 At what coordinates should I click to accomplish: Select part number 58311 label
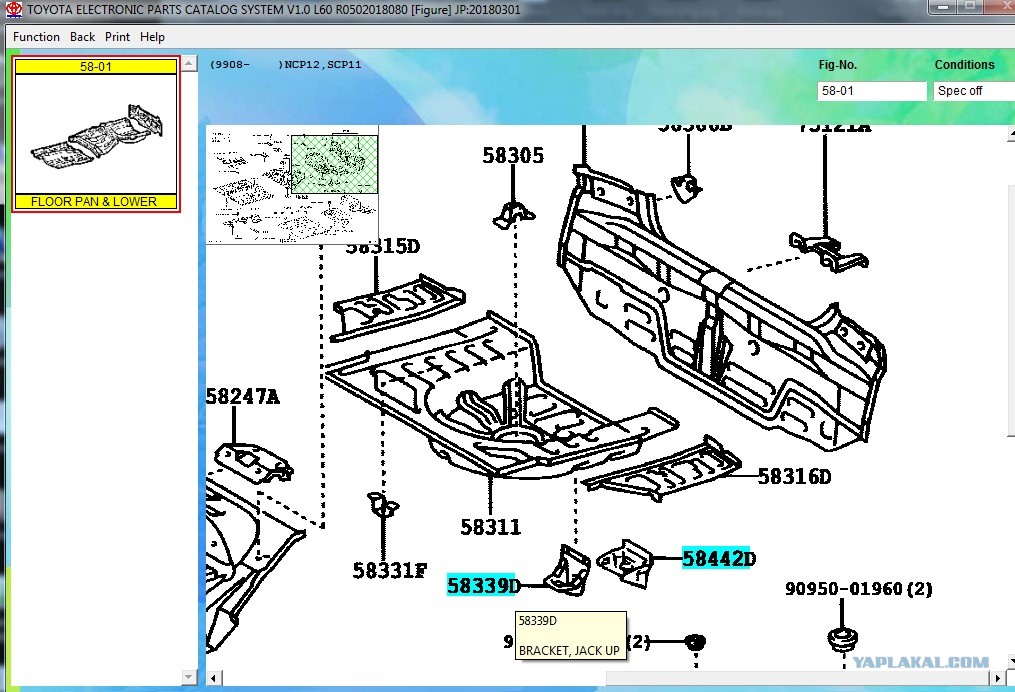(490, 527)
